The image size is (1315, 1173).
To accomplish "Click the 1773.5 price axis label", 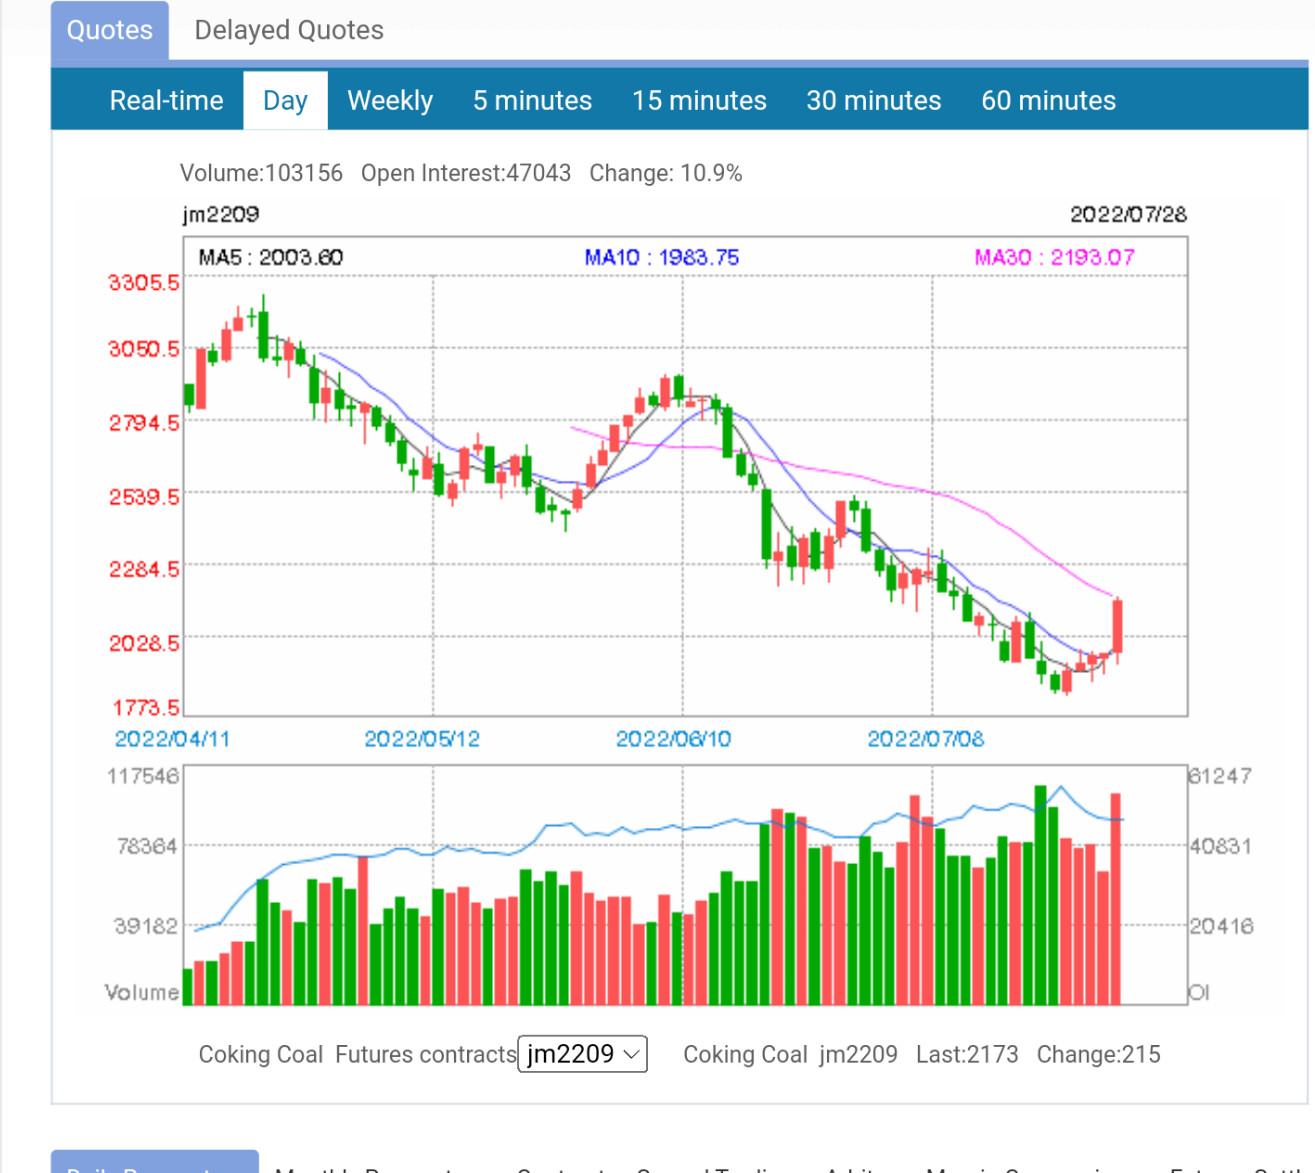I will coord(146,708).
